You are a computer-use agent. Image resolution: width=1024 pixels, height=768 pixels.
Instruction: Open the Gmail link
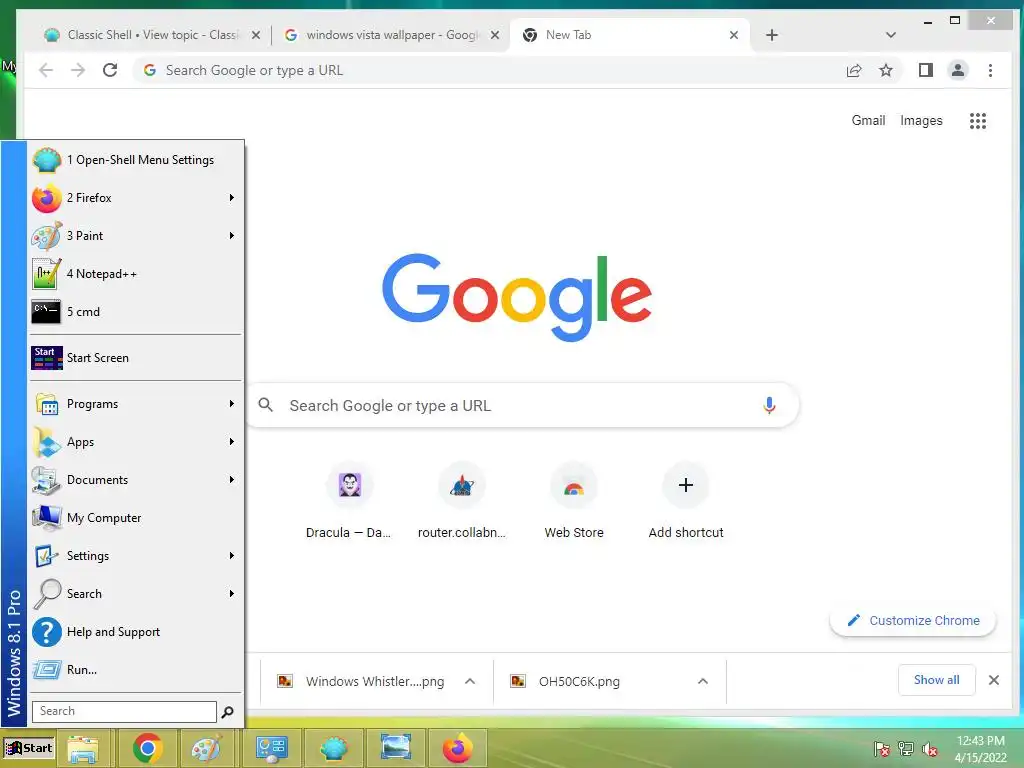click(868, 121)
